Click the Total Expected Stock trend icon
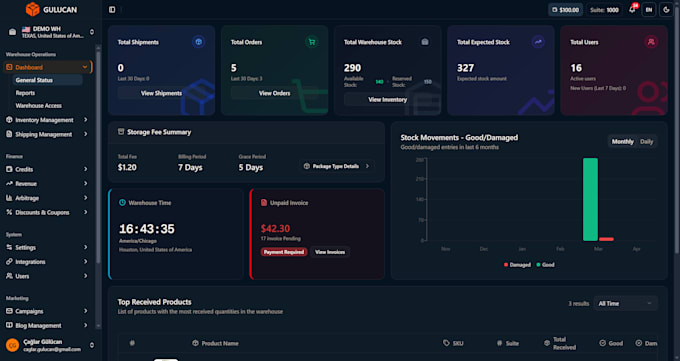The image size is (680, 361). [538, 42]
